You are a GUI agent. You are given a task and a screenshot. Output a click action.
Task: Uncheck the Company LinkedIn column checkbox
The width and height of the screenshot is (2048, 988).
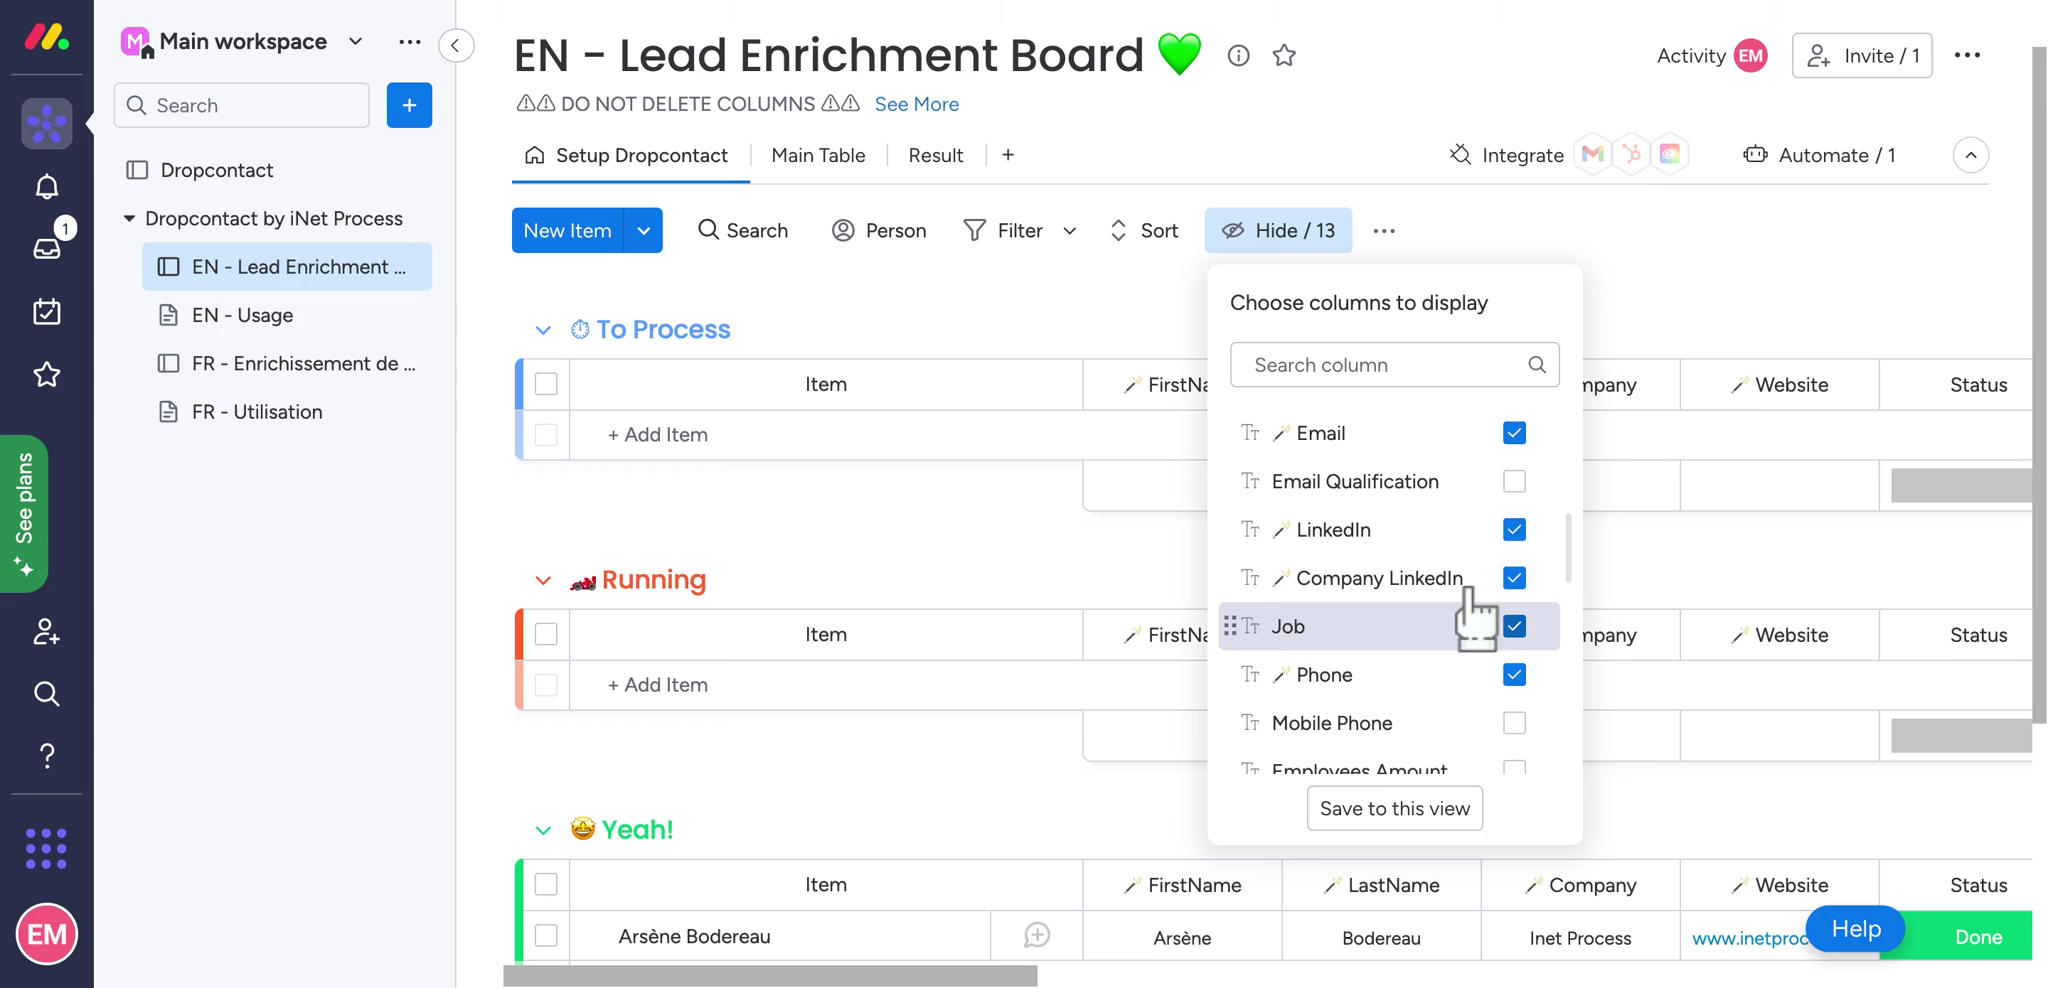tap(1514, 578)
